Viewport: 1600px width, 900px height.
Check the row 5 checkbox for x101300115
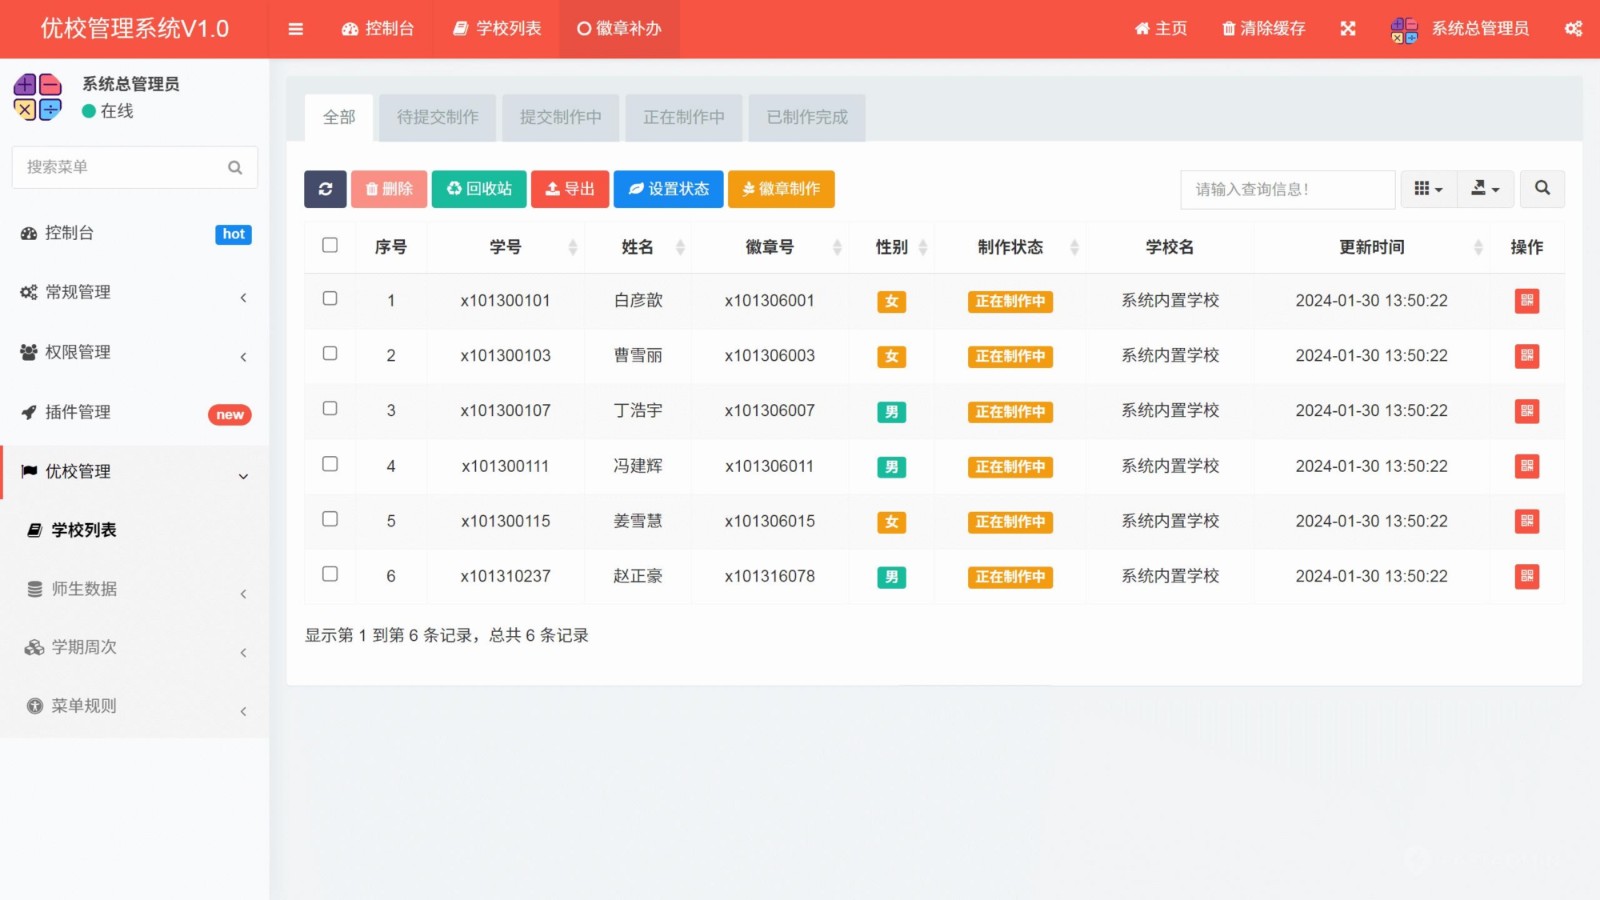330,519
